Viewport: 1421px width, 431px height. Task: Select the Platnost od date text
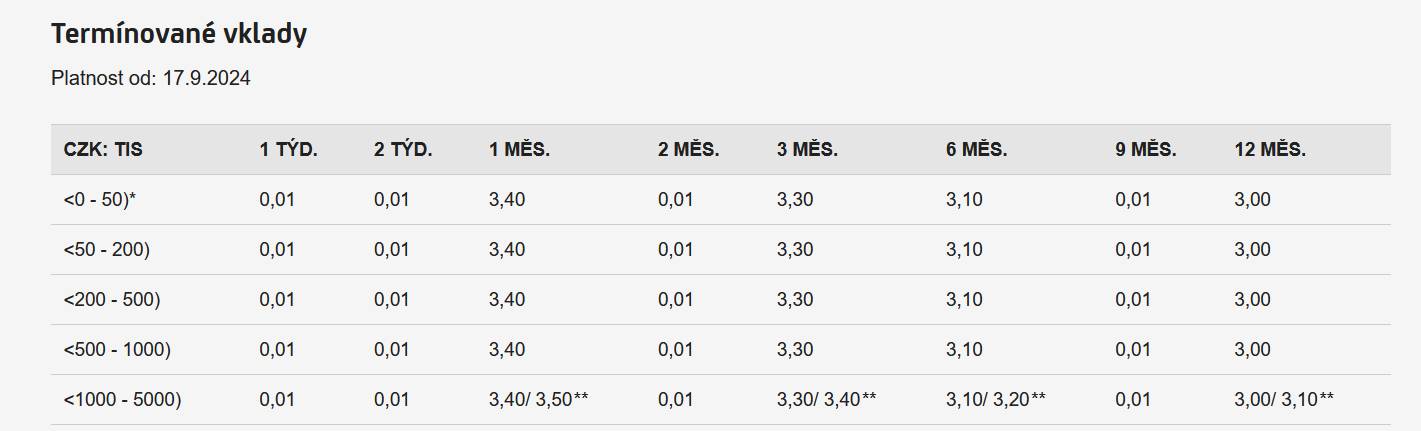point(151,78)
